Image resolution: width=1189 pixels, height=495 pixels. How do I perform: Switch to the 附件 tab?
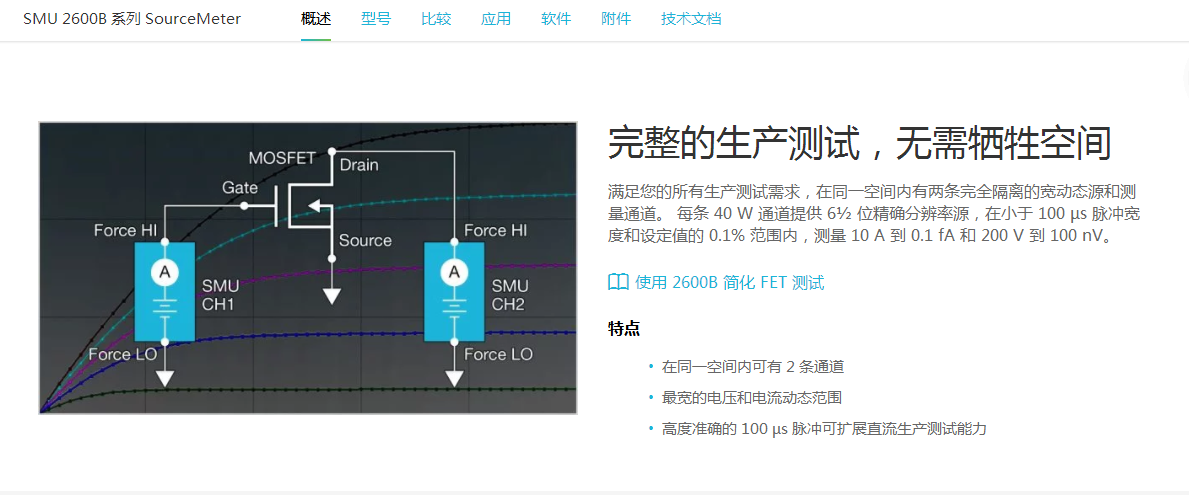tap(616, 19)
